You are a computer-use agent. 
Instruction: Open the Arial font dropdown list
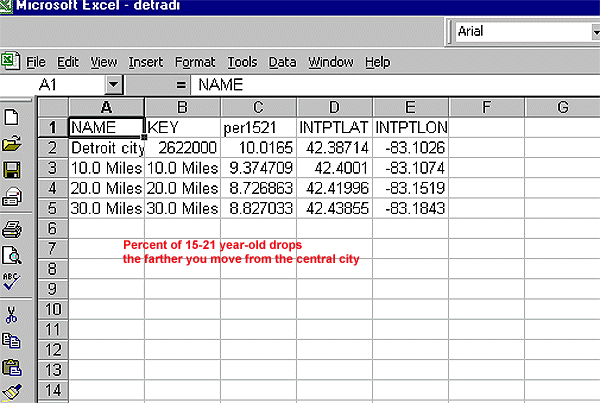(x=591, y=32)
